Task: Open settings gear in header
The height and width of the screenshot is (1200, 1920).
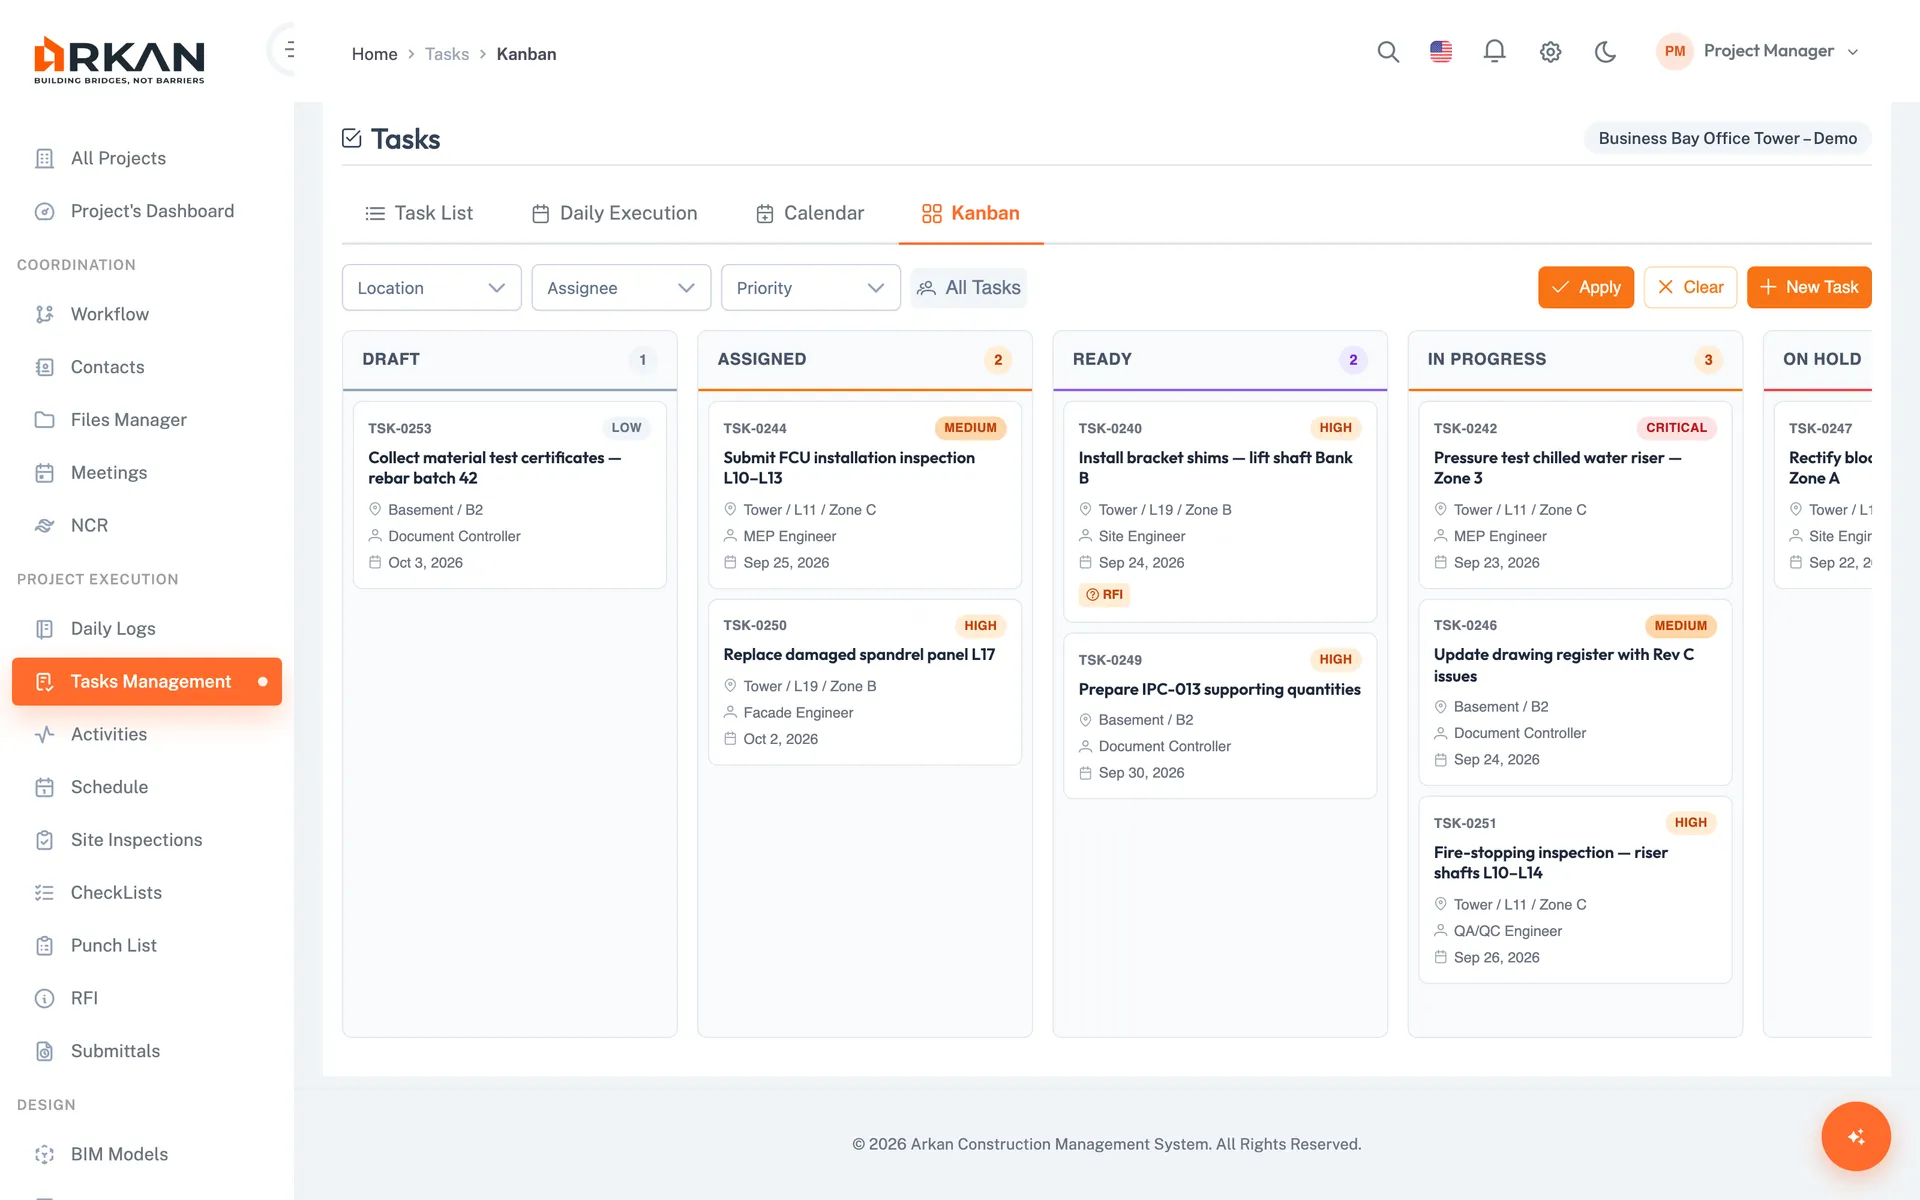Action: (1550, 52)
